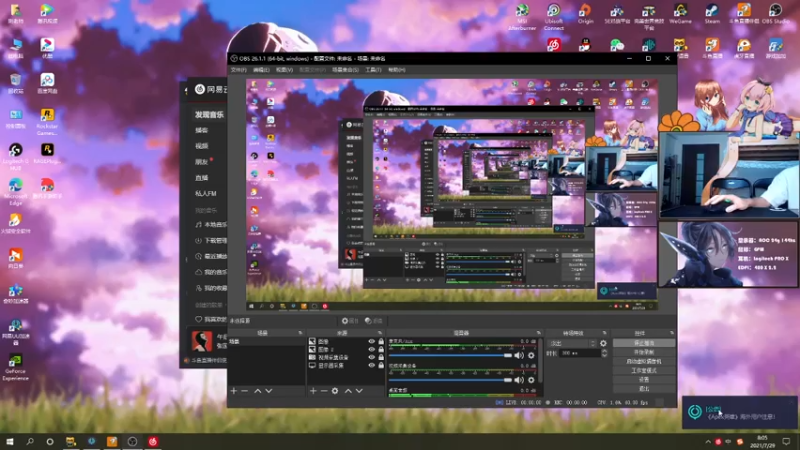The image size is (800, 450).
Task: Open the 淡出 transition type dropdown
Action: [572, 343]
